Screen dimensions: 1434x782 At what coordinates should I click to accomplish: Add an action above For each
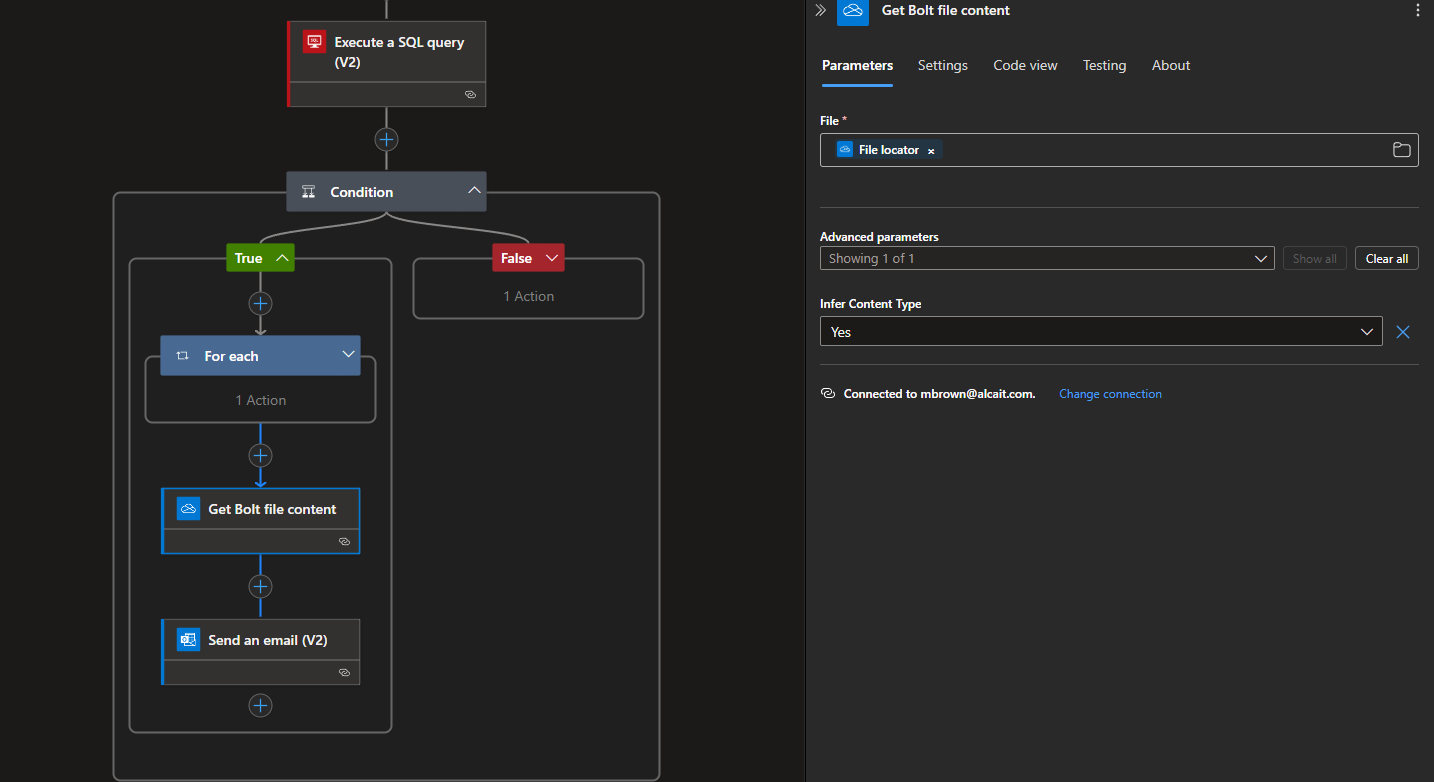[261, 303]
